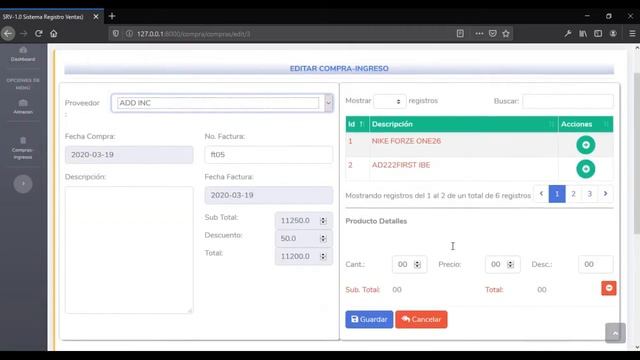This screenshot has height=360, width=640.
Task: Show site information for 127.0.0.1
Action: coord(129,33)
